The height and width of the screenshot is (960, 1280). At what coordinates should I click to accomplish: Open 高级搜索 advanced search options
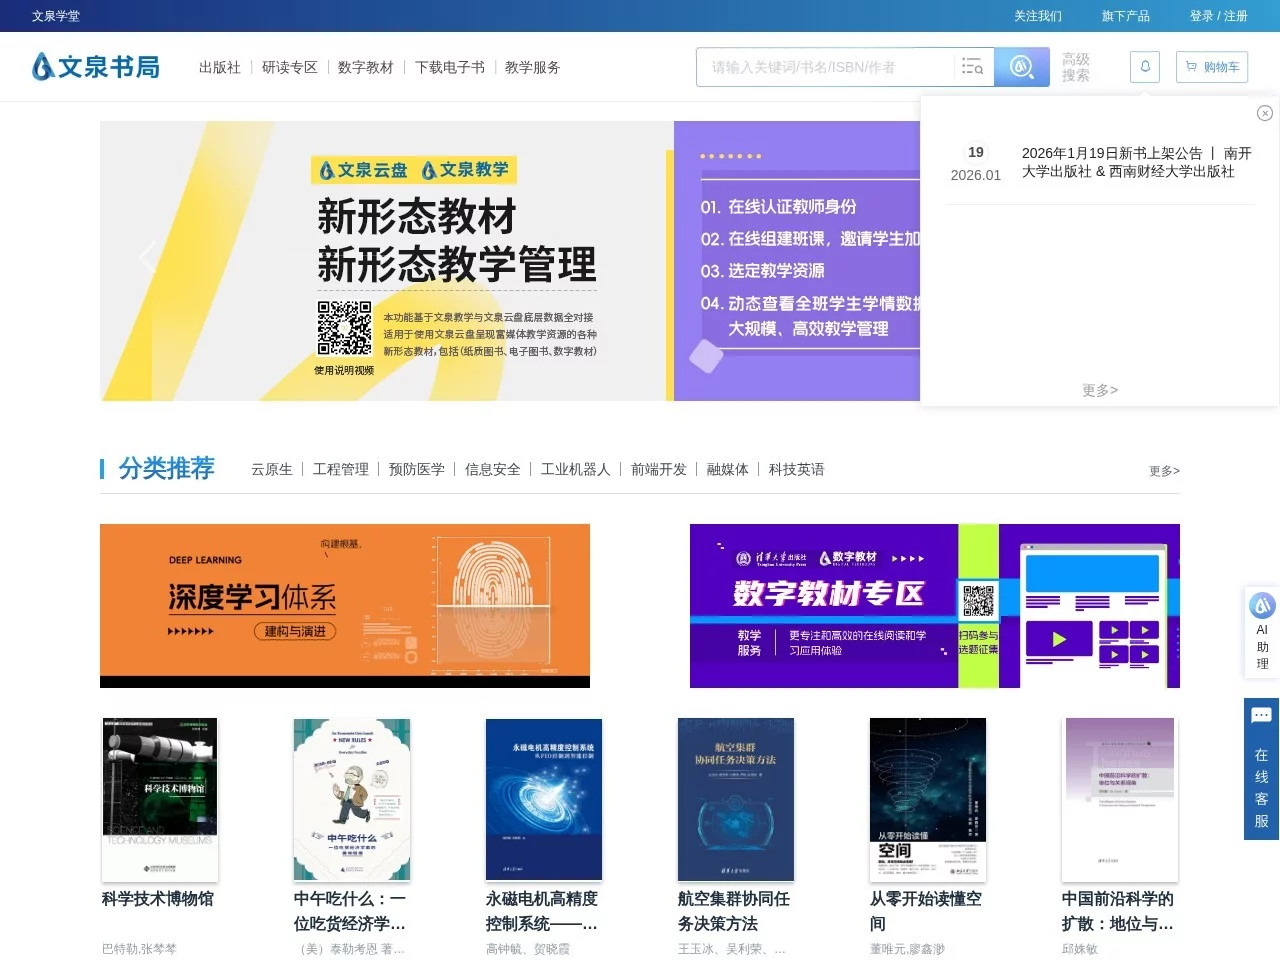tap(1075, 66)
